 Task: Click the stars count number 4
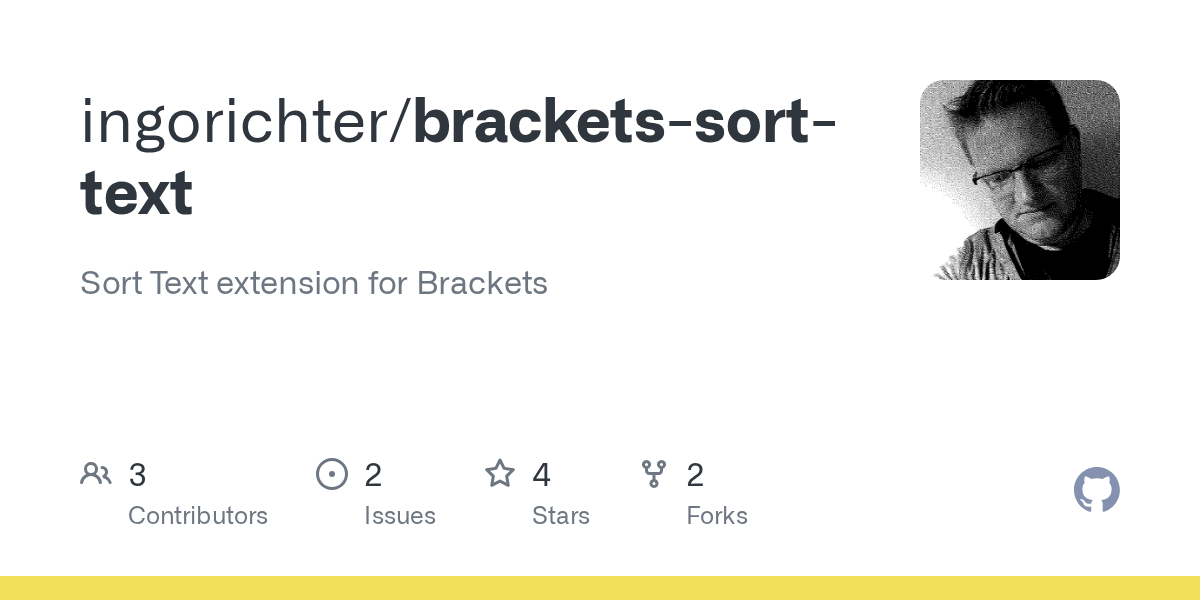point(541,475)
